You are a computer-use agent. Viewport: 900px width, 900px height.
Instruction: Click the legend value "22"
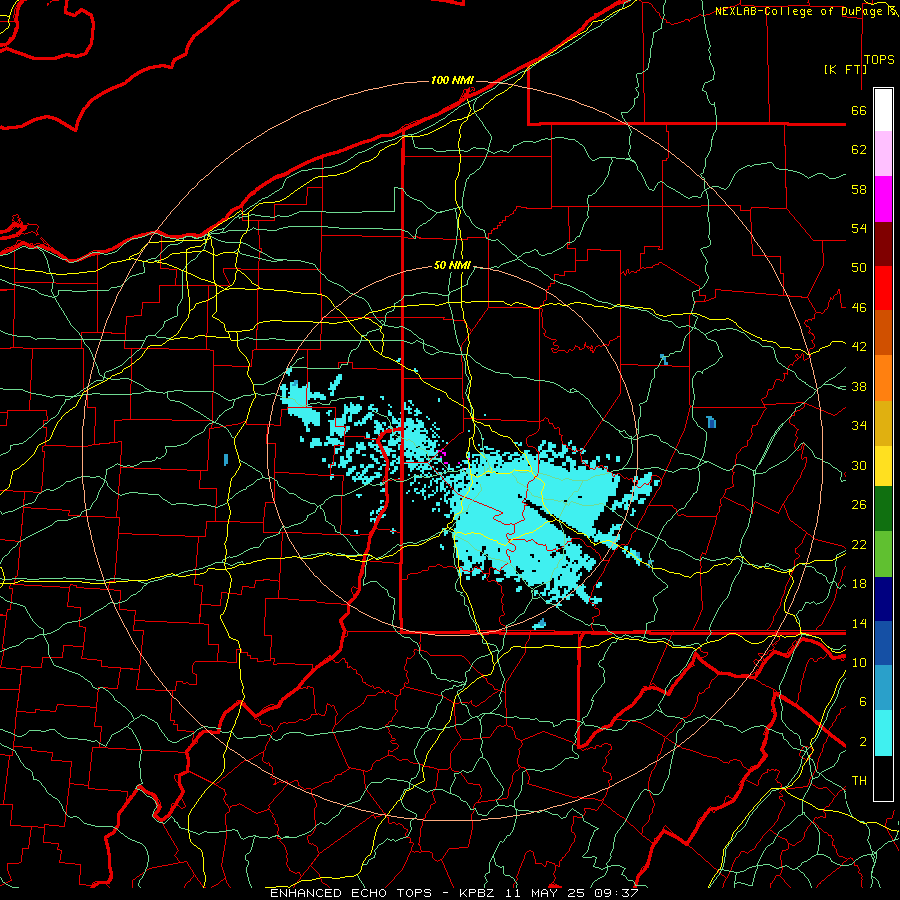pos(859,544)
